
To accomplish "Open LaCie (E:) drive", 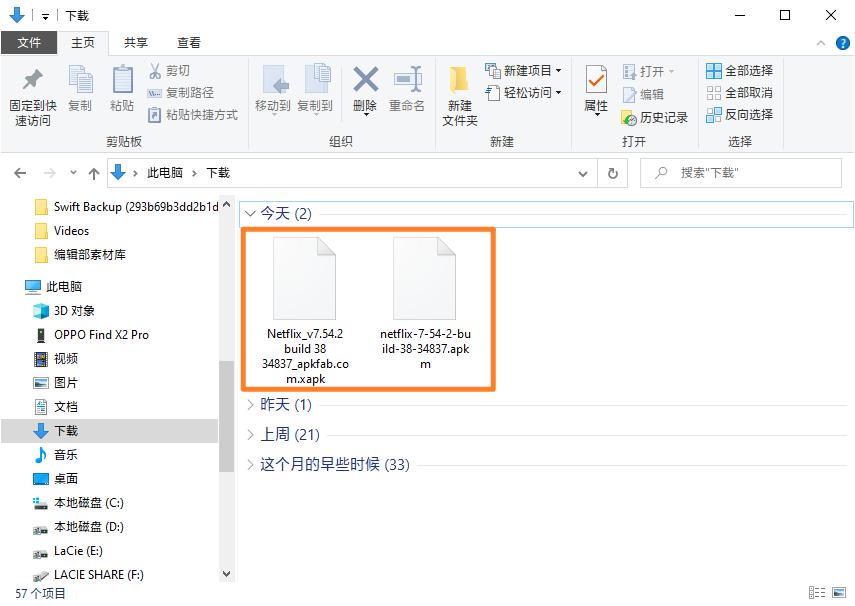I will (68, 550).
